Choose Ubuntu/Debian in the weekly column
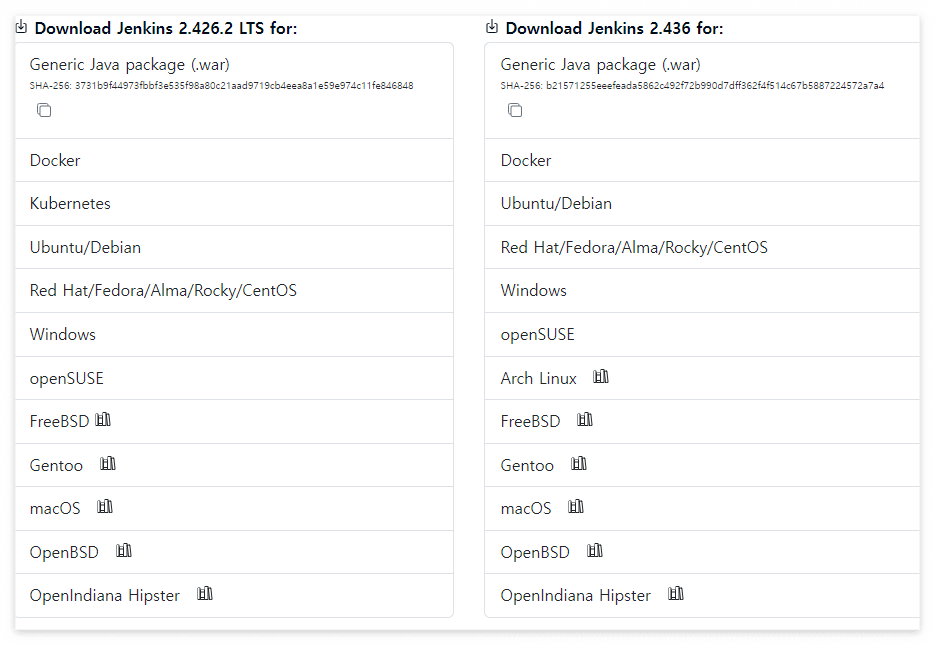Image resolution: width=935 pixels, height=645 pixels. [x=702, y=203]
